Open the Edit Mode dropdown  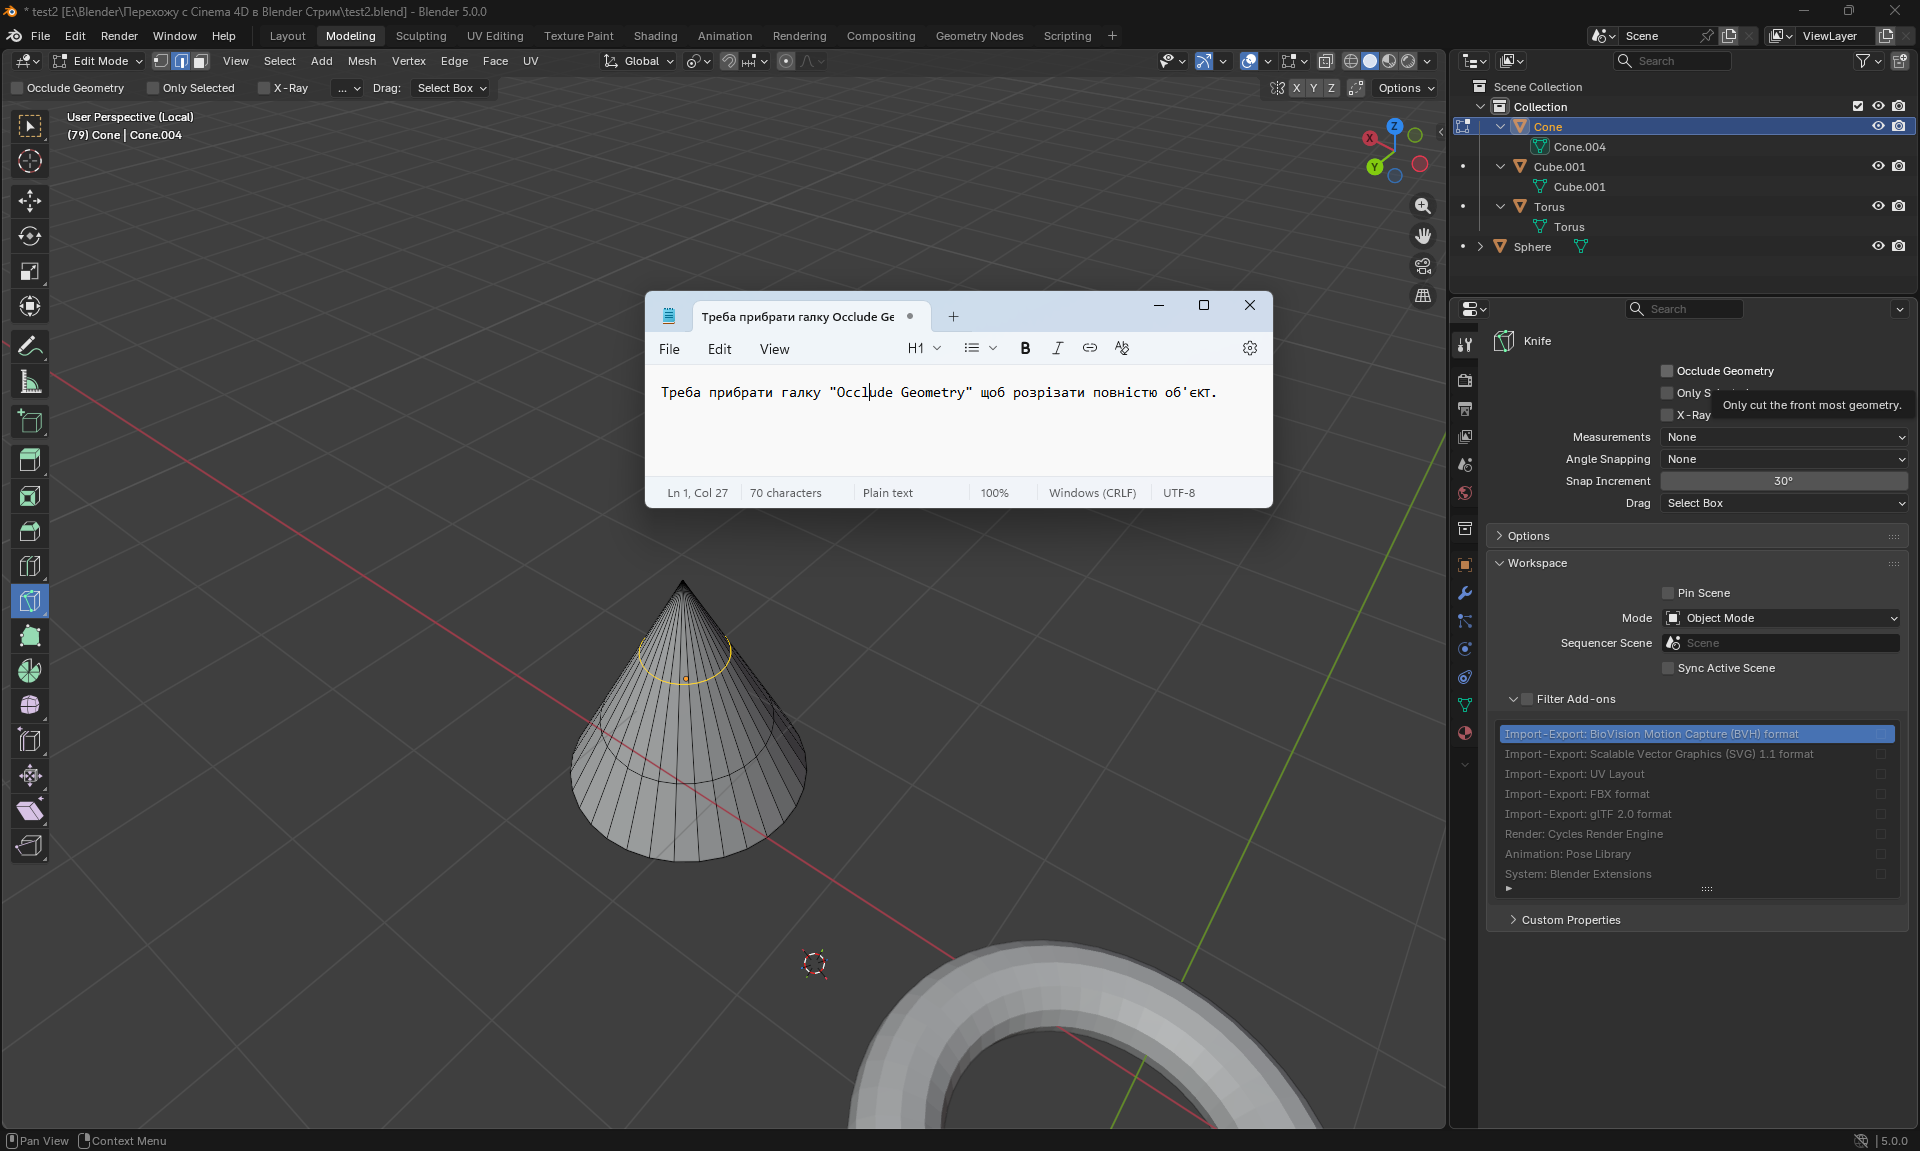98,61
